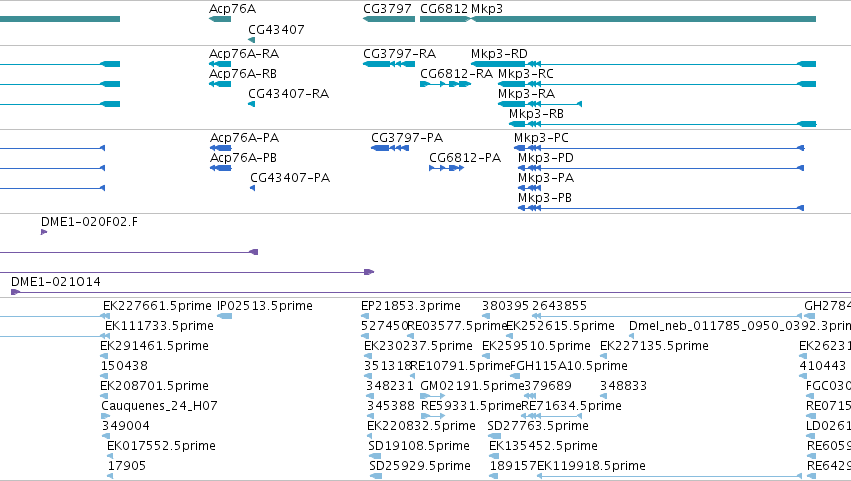Click EST FGH115A10.5prime

pyautogui.click(x=568, y=366)
